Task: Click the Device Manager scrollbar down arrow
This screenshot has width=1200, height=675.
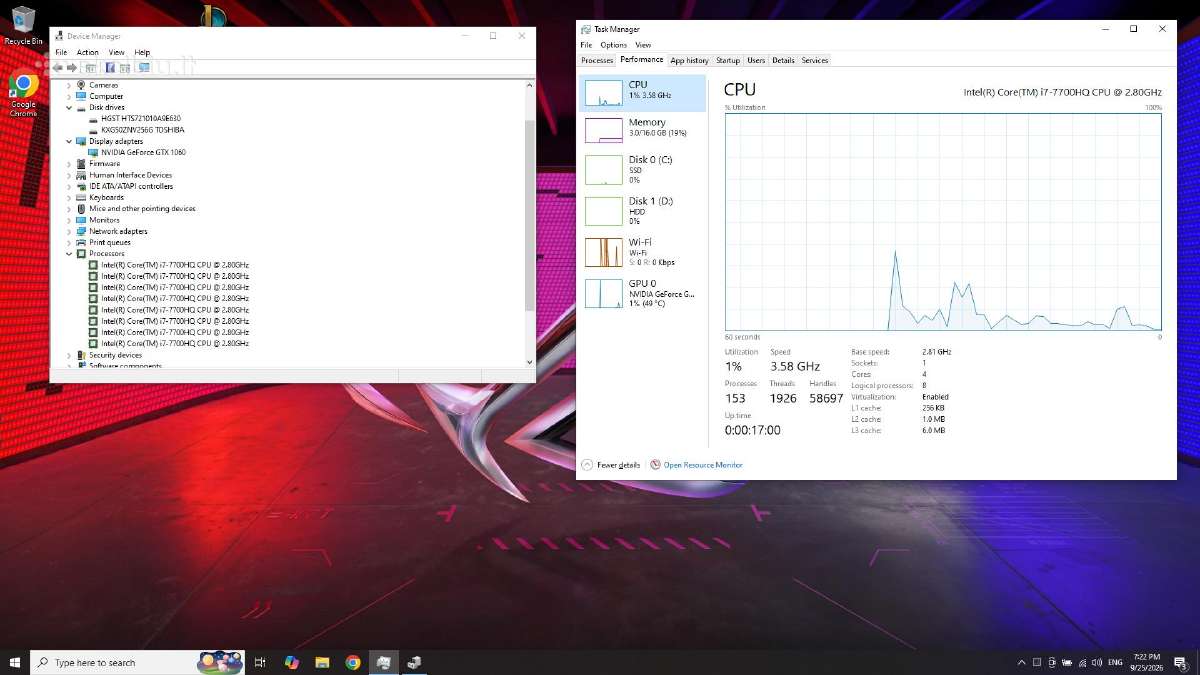Action: click(x=530, y=362)
